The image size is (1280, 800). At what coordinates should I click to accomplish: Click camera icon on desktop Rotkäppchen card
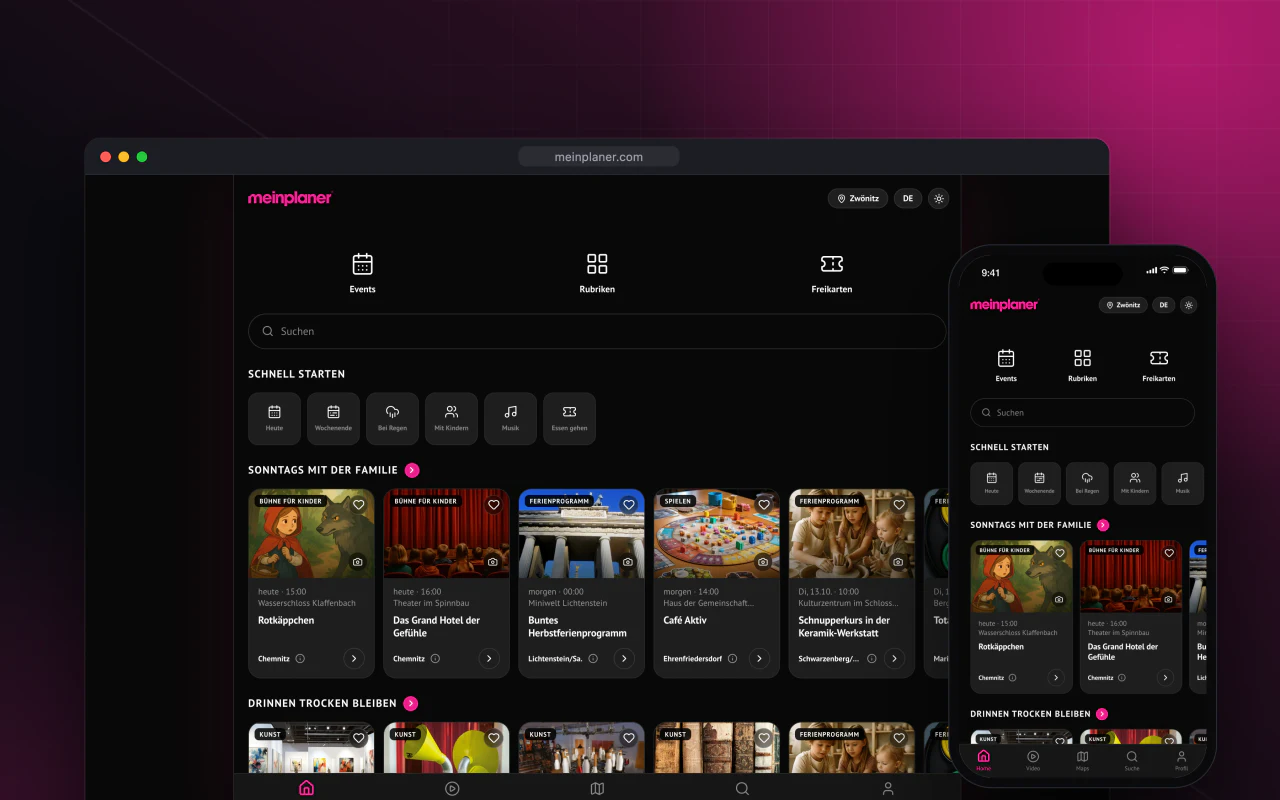(x=358, y=562)
